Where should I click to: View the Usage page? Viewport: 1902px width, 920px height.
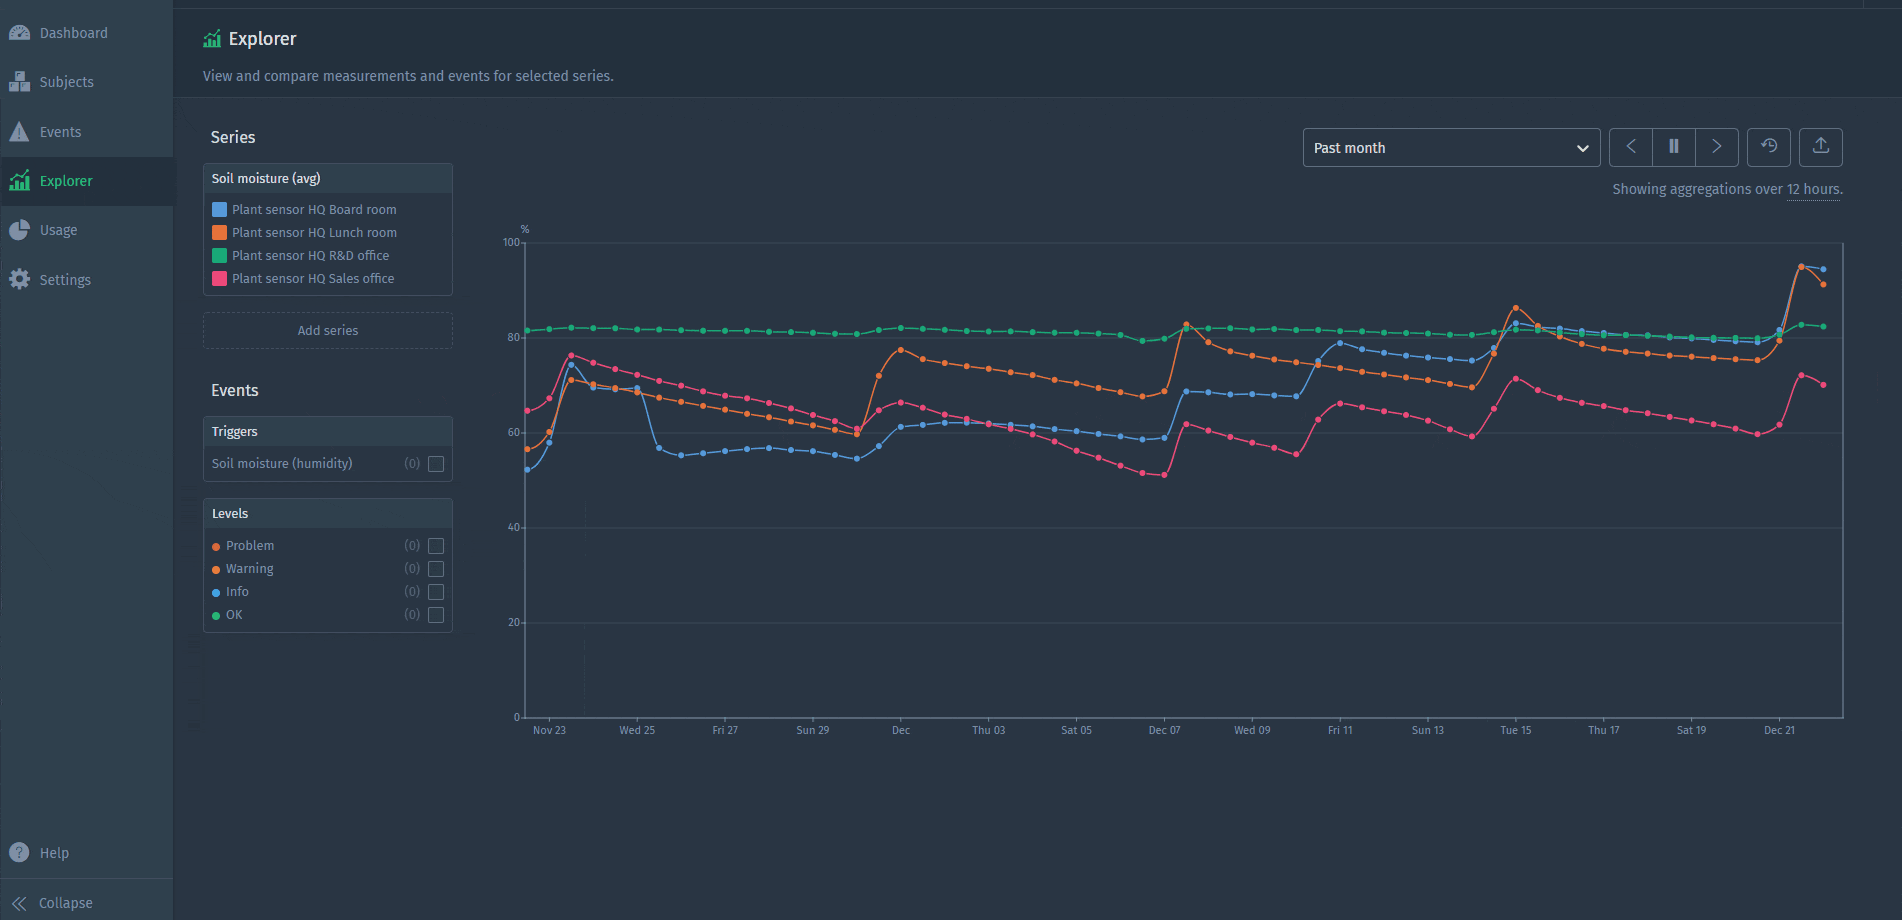click(x=57, y=229)
